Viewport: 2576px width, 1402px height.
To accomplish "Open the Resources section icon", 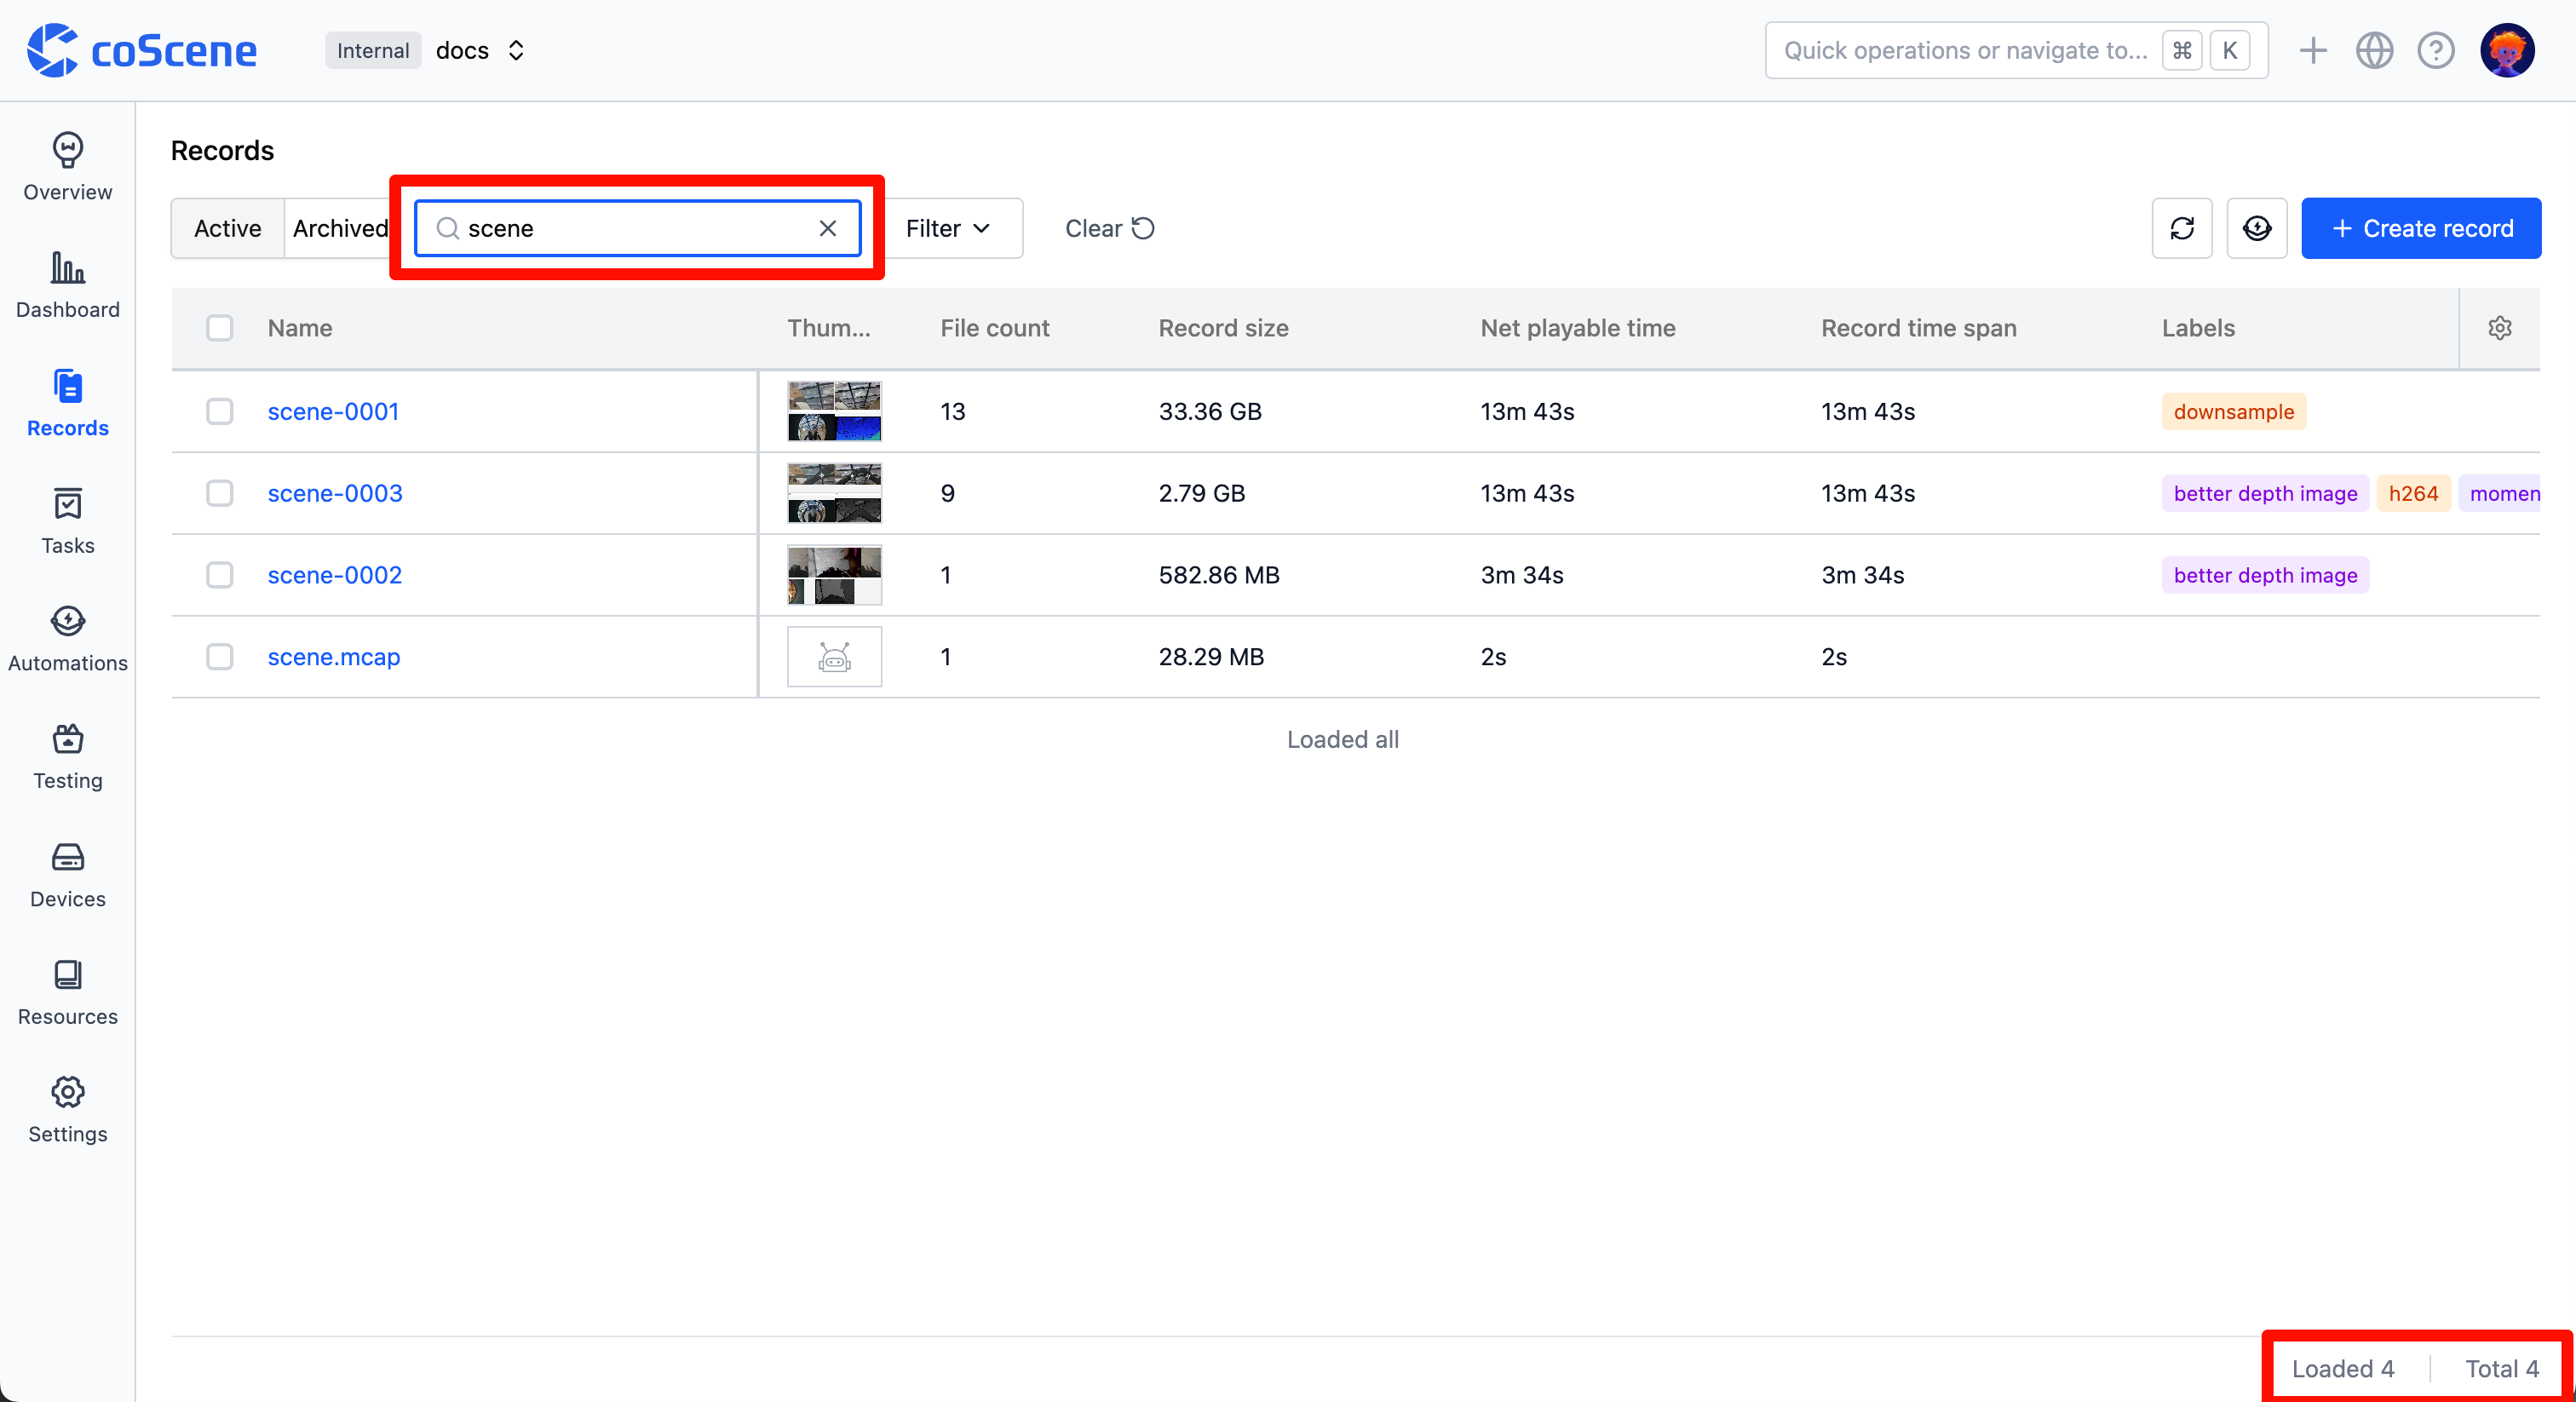I will [x=66, y=991].
